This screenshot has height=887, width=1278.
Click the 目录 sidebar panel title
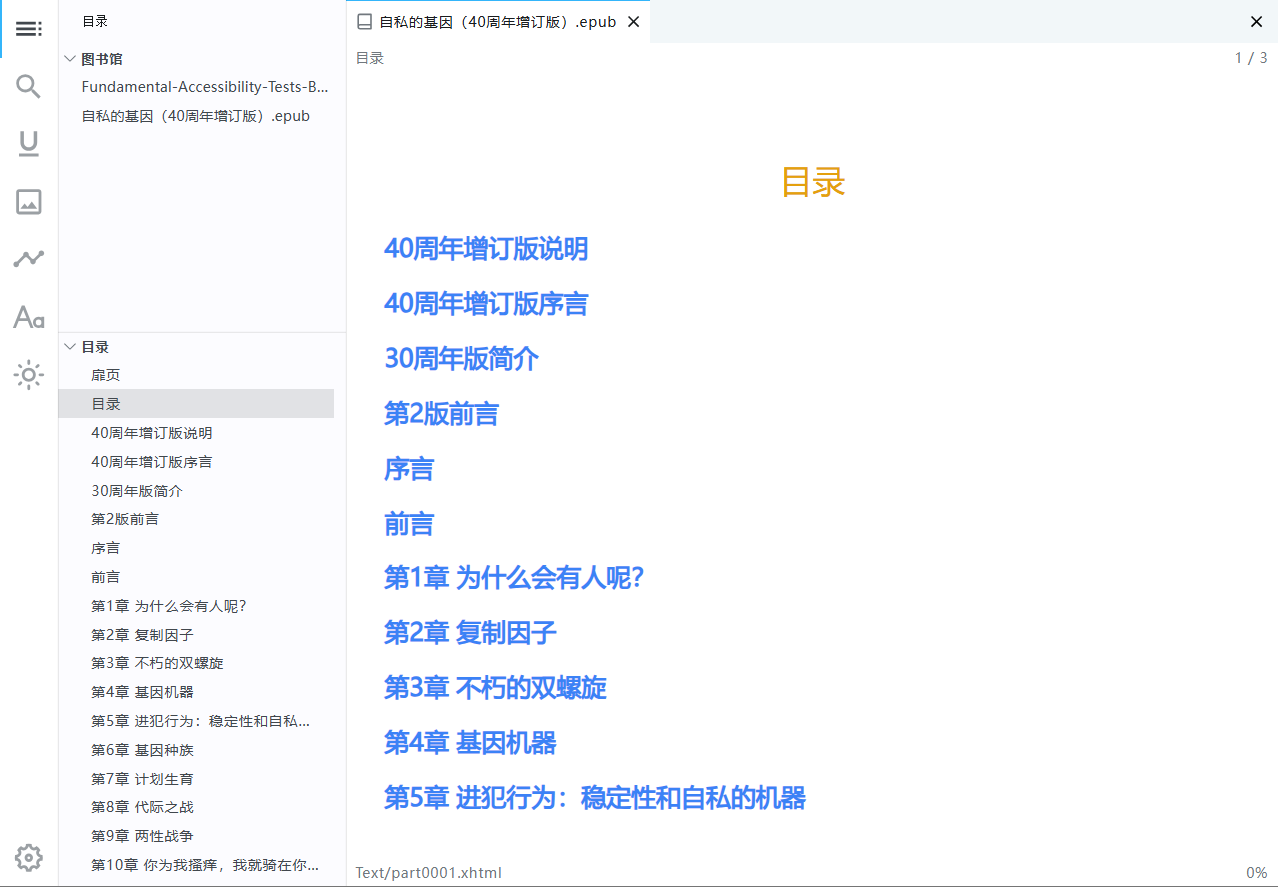[95, 21]
